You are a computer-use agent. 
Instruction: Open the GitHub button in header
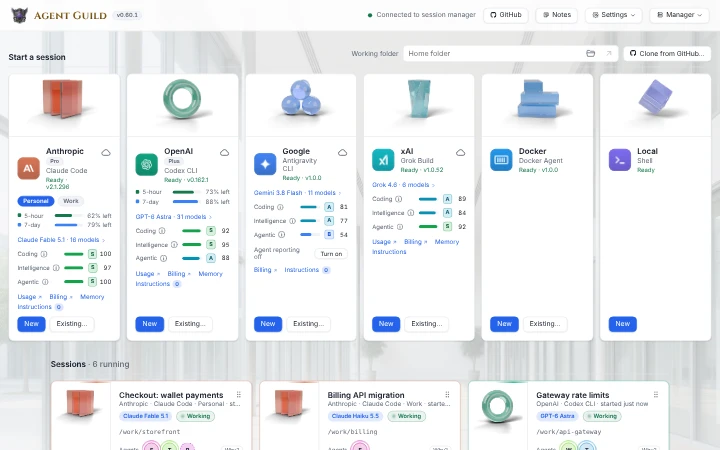point(506,15)
